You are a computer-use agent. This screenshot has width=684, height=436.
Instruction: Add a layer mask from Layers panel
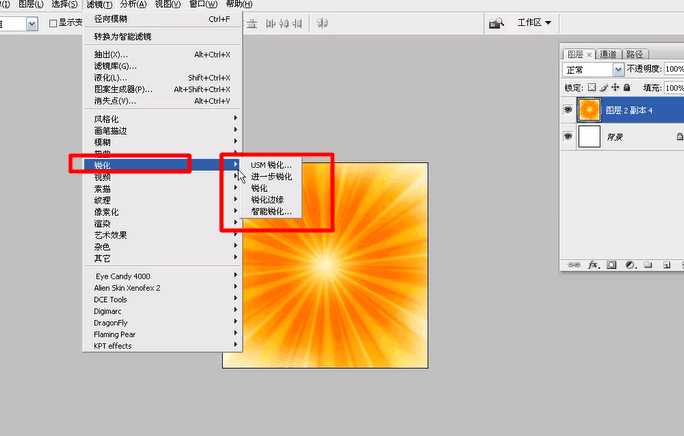point(611,265)
